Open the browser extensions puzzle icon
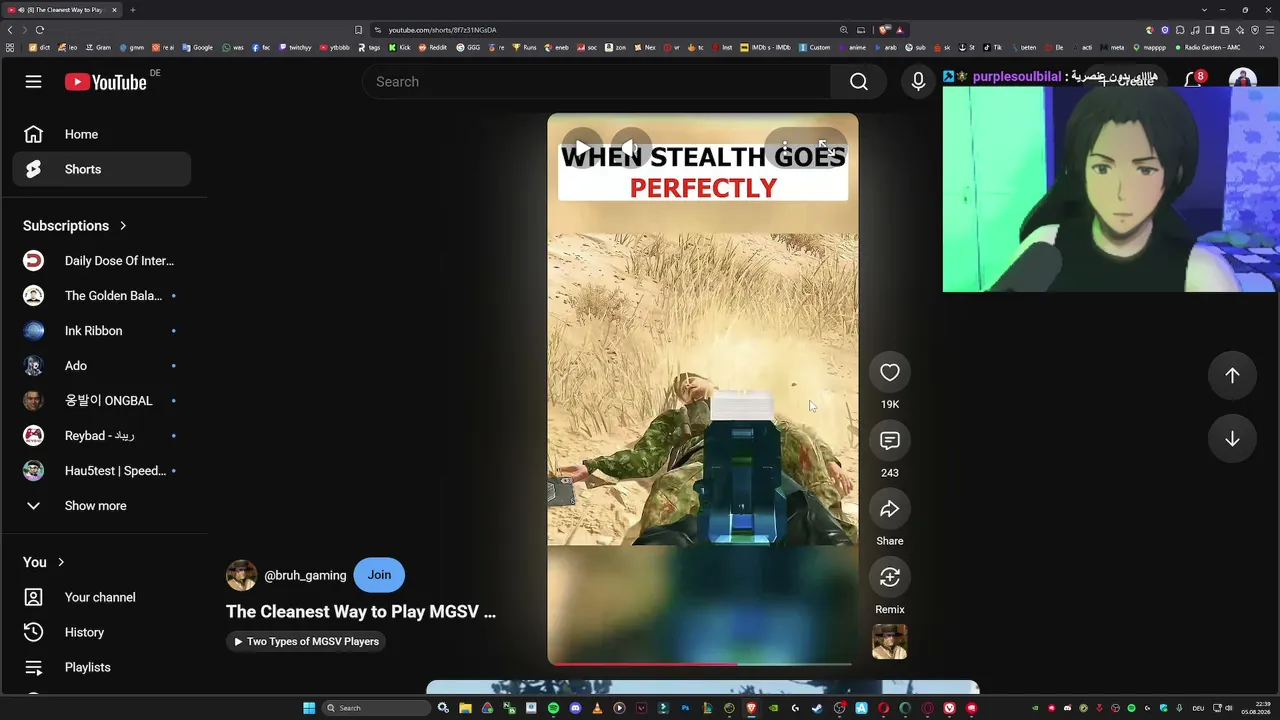This screenshot has height=720, width=1280. point(1180,30)
